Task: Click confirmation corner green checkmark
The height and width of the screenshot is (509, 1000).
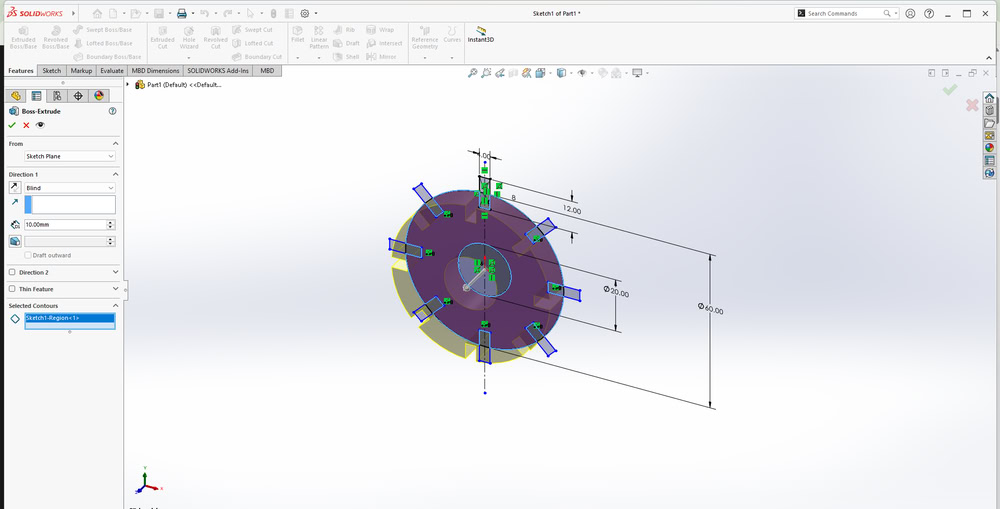Action: [x=950, y=90]
